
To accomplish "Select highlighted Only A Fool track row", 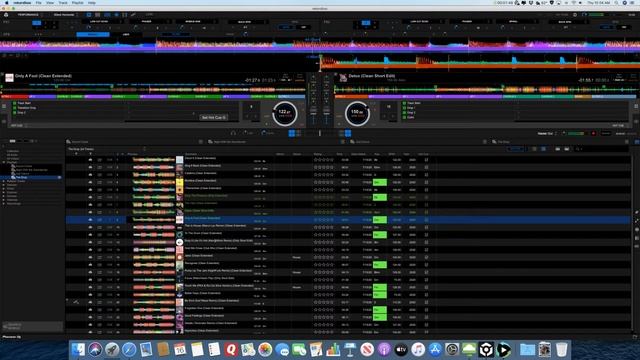I will [348, 220].
